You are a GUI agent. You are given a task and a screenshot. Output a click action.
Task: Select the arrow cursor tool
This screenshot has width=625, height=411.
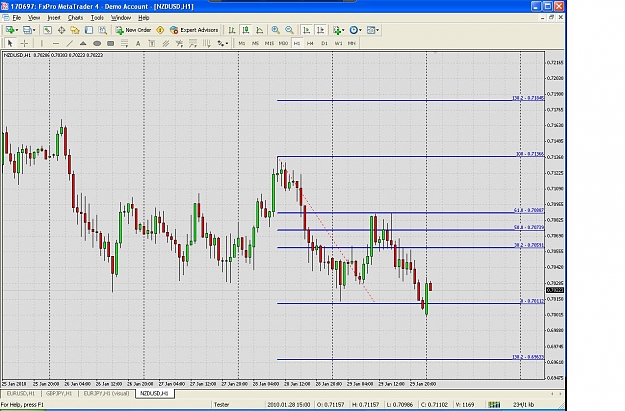click(10, 43)
